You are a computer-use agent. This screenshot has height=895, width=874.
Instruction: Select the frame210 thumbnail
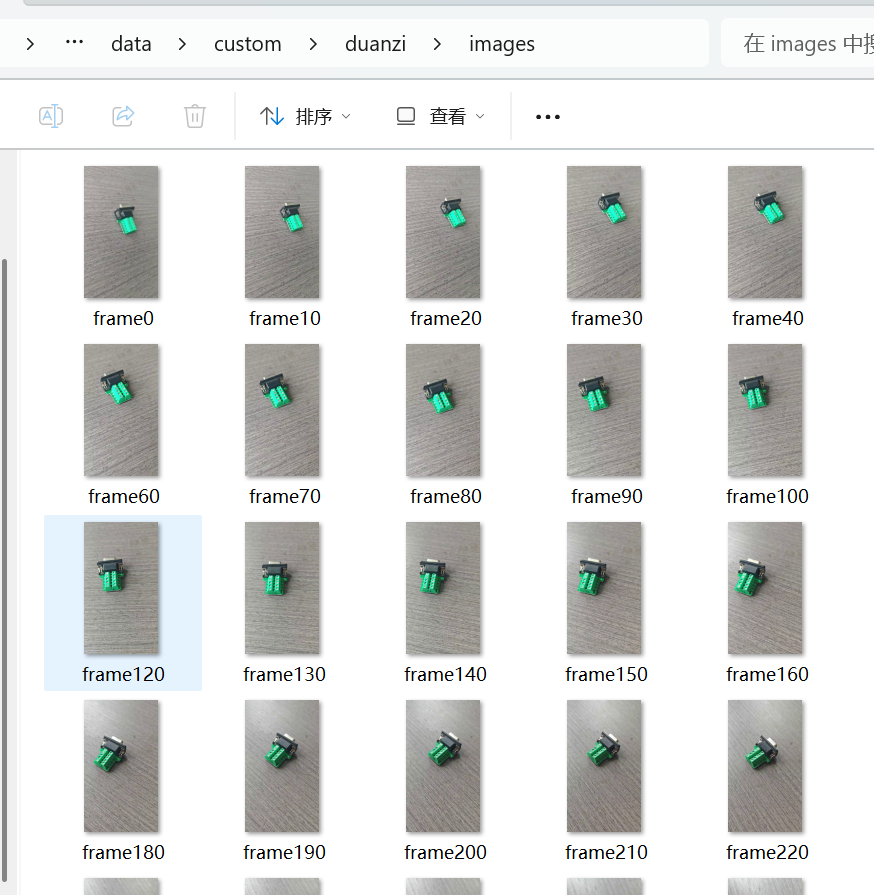tap(604, 766)
